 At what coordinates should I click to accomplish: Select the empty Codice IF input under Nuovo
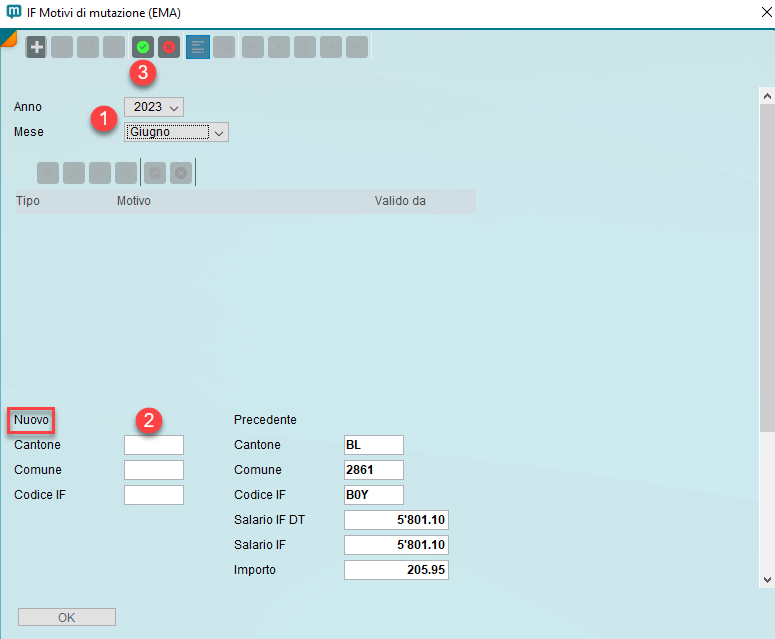154,495
